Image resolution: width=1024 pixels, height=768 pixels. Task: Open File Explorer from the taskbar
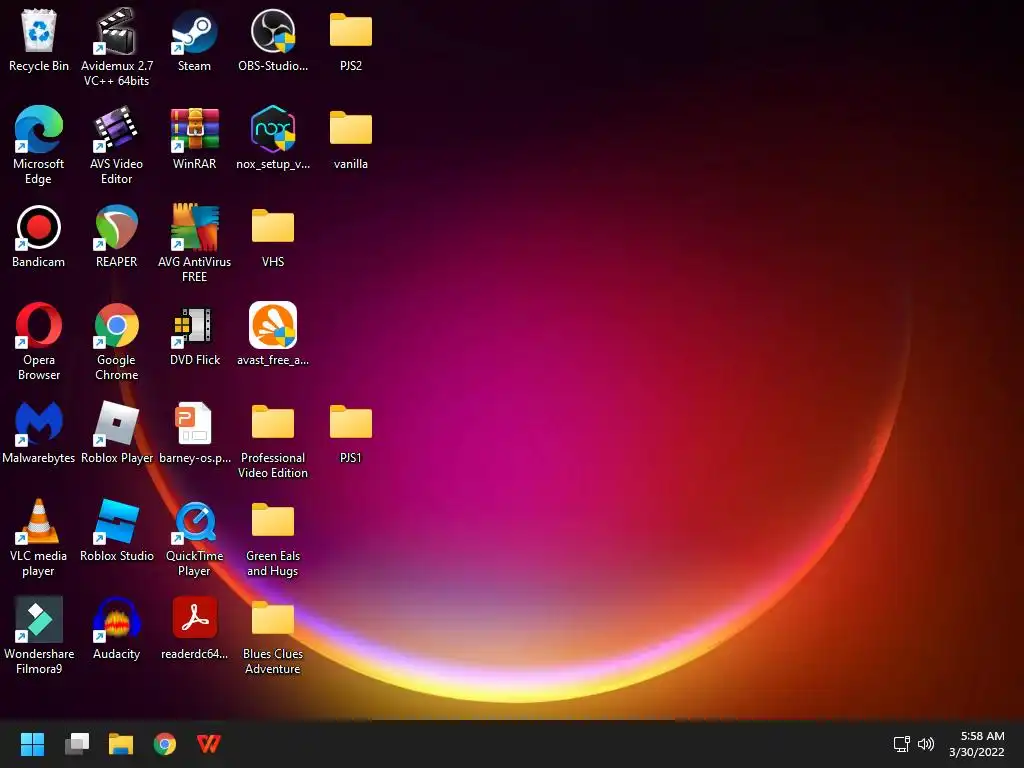pos(121,744)
